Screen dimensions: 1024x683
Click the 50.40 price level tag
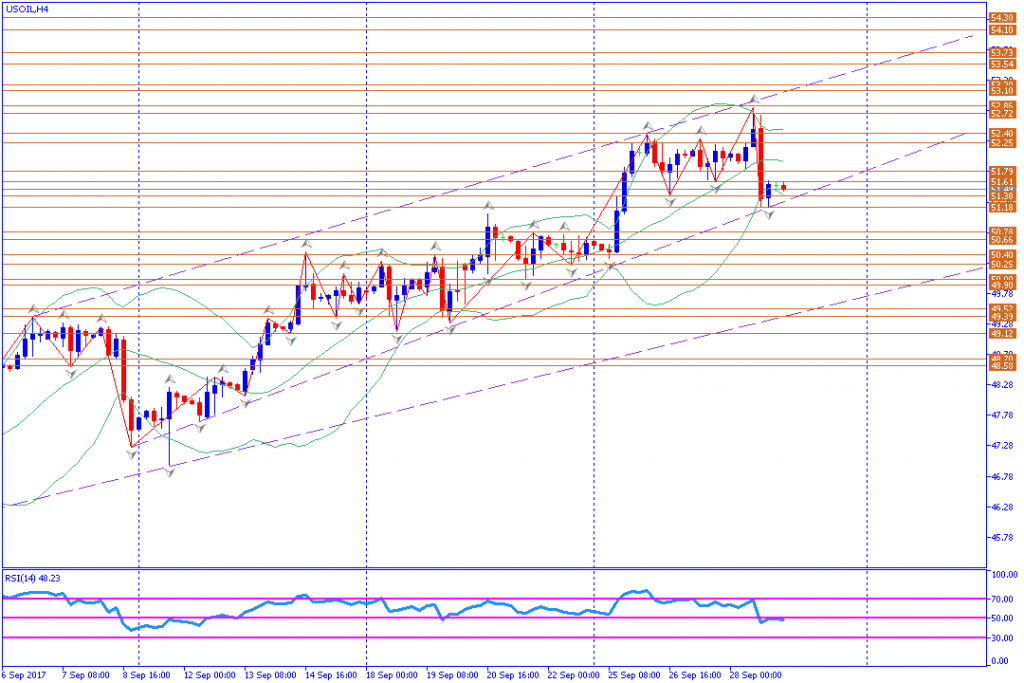coord(1002,255)
